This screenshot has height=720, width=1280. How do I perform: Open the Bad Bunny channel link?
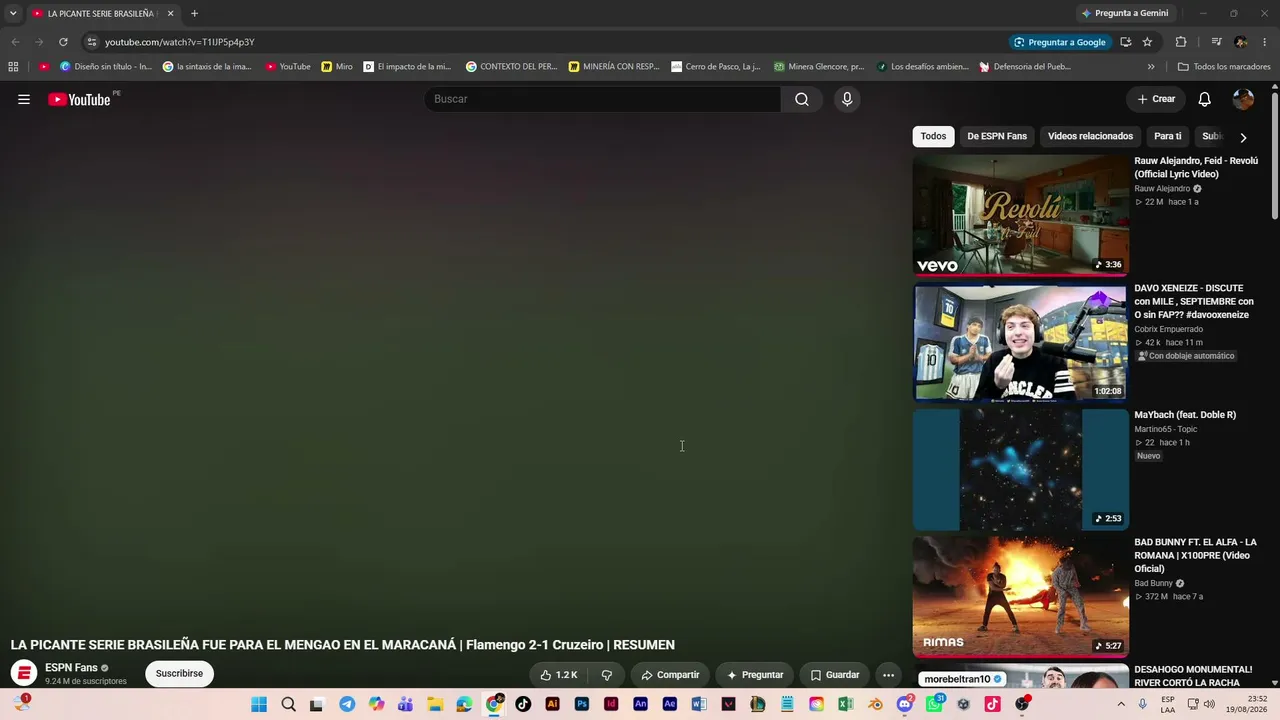1153,583
